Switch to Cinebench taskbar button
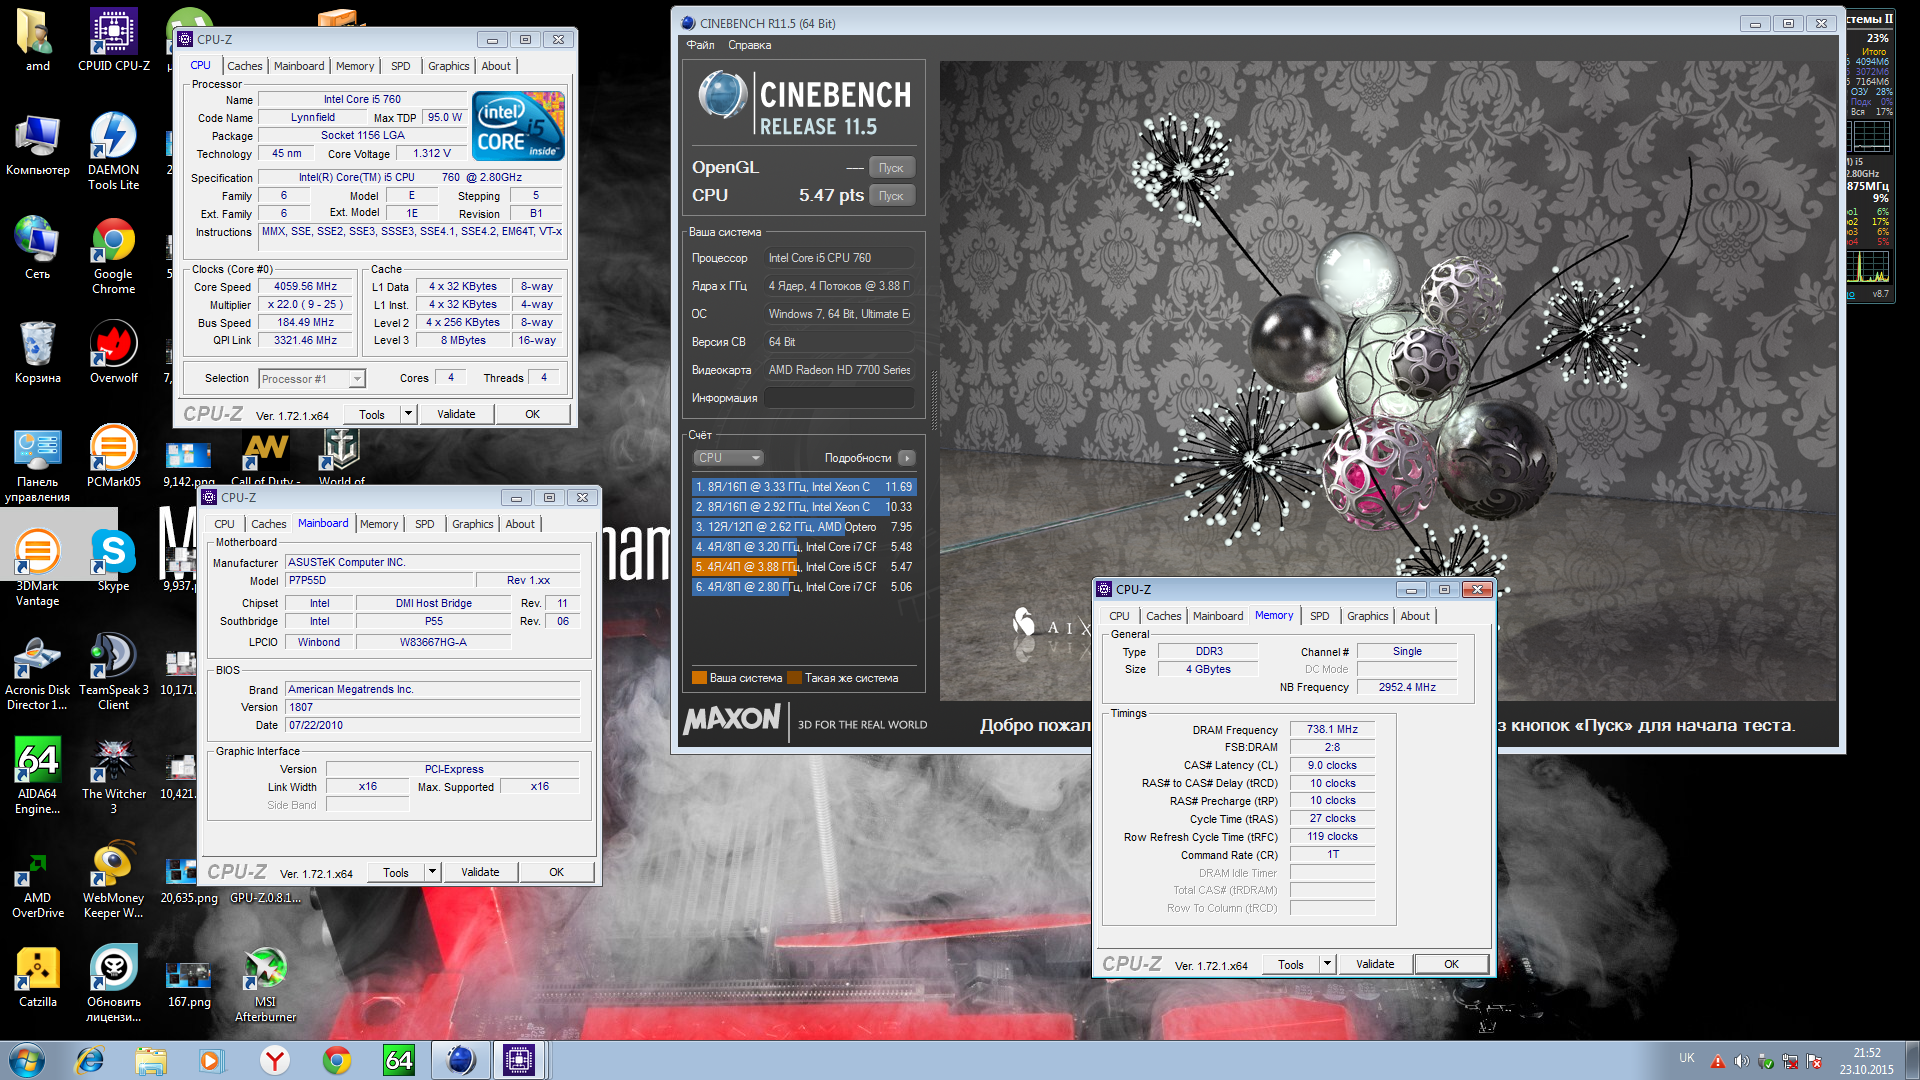1920x1080 pixels. [460, 1060]
